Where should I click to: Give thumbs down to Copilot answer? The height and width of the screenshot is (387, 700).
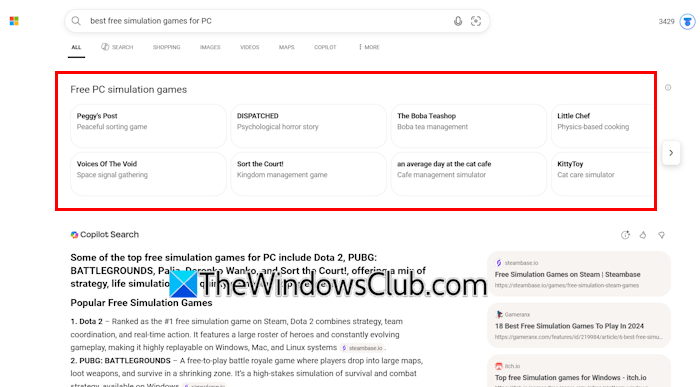click(661, 235)
